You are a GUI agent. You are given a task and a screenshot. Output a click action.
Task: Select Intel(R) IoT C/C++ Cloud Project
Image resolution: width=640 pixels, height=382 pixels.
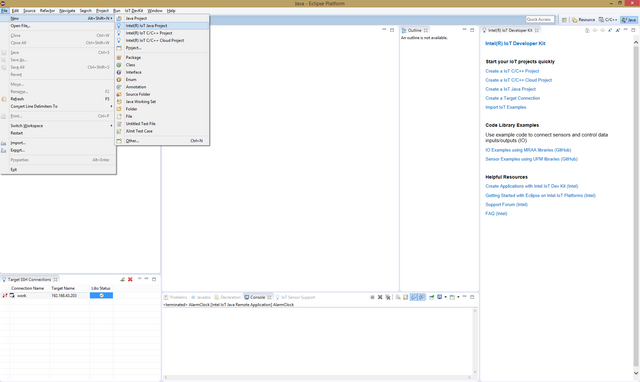point(162,40)
